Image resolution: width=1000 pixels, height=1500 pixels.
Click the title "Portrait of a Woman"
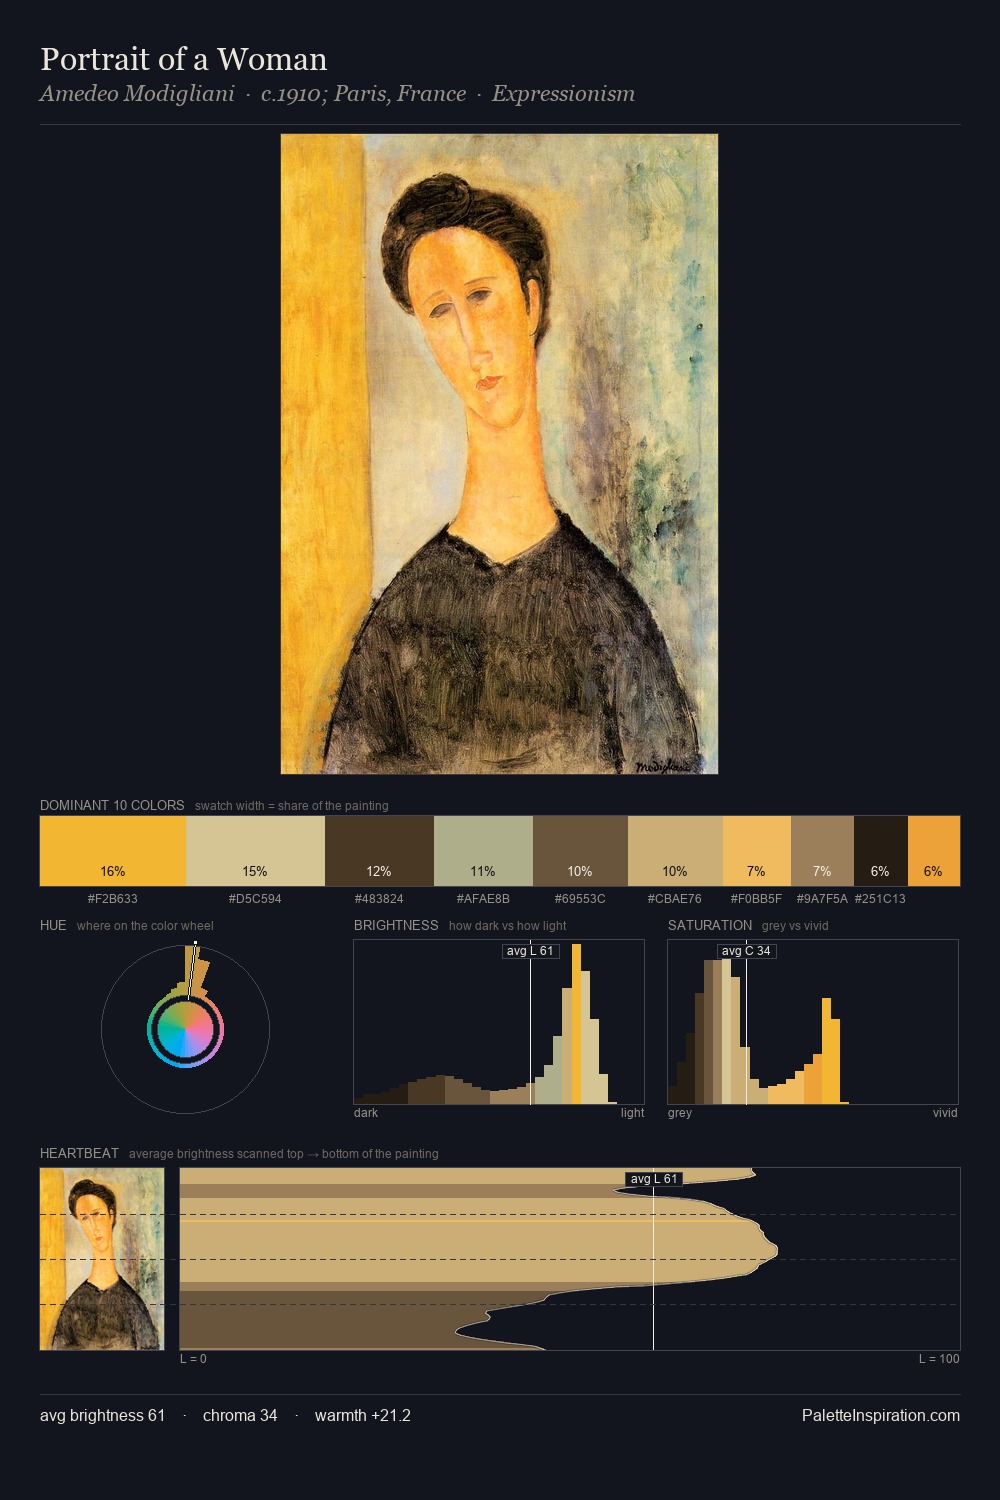184,59
